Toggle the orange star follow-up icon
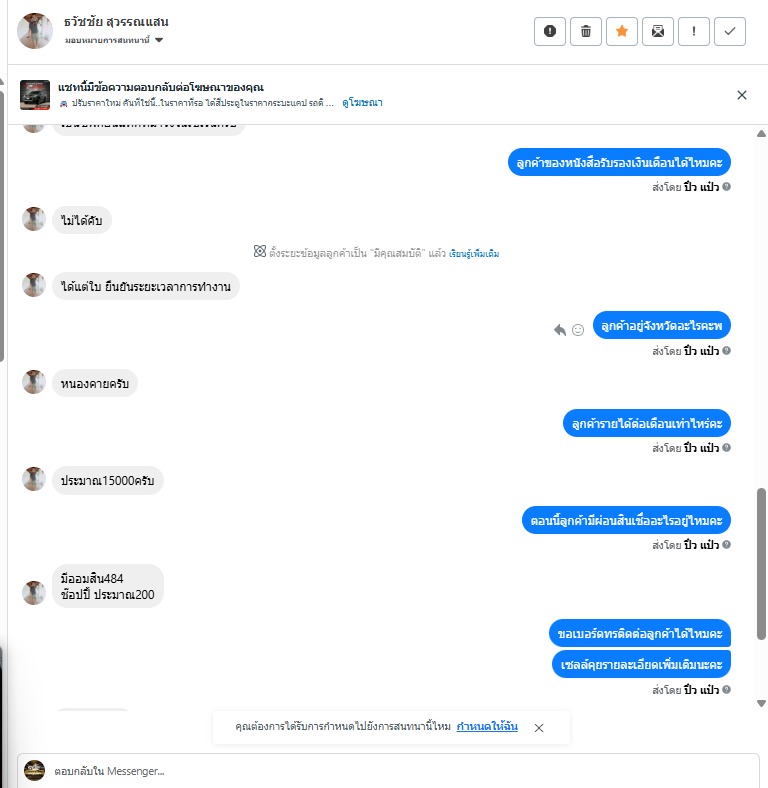The height and width of the screenshot is (788, 768). coord(622,31)
